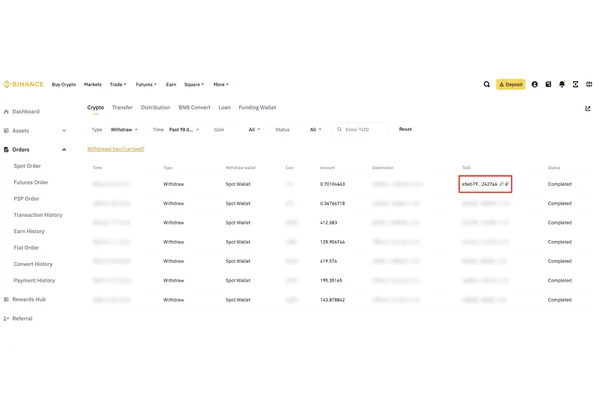Open the Earn page

point(171,85)
